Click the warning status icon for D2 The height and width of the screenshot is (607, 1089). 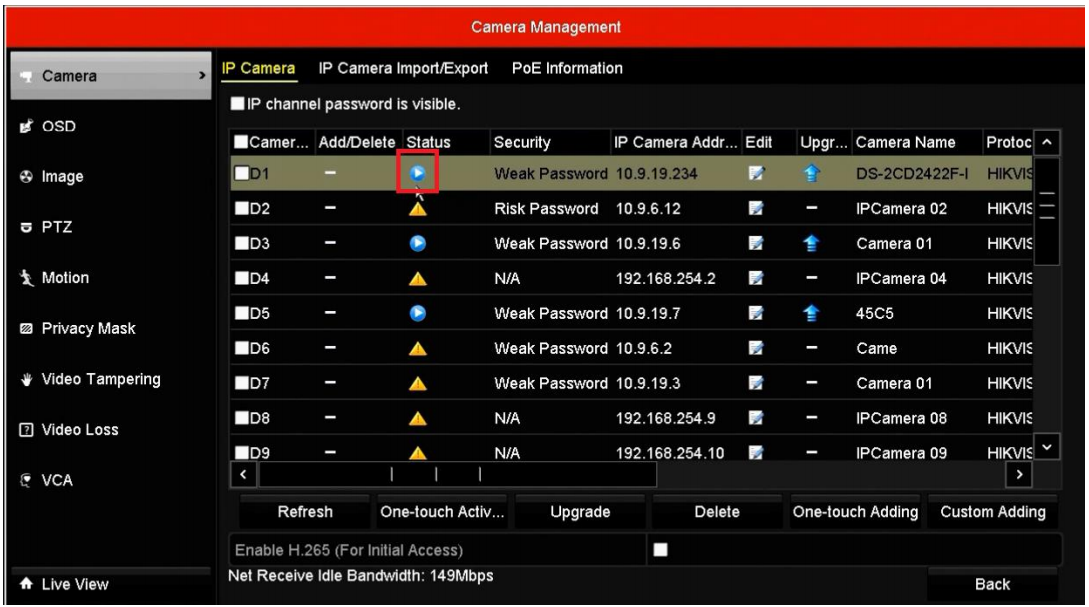click(418, 210)
